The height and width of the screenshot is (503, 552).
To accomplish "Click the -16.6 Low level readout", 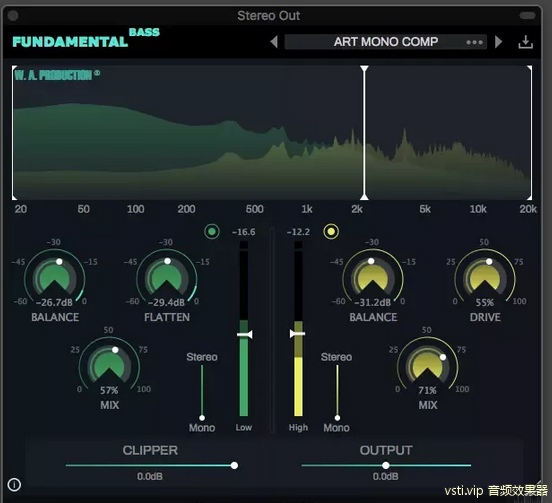I will pos(244,232).
